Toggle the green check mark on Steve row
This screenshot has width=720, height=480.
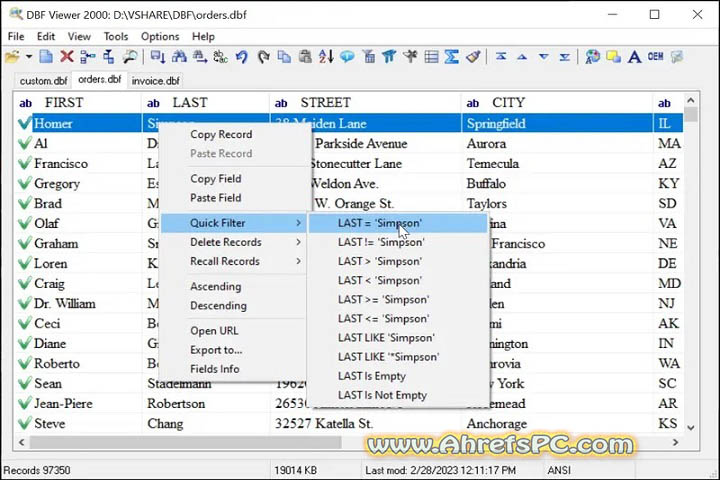(x=25, y=423)
